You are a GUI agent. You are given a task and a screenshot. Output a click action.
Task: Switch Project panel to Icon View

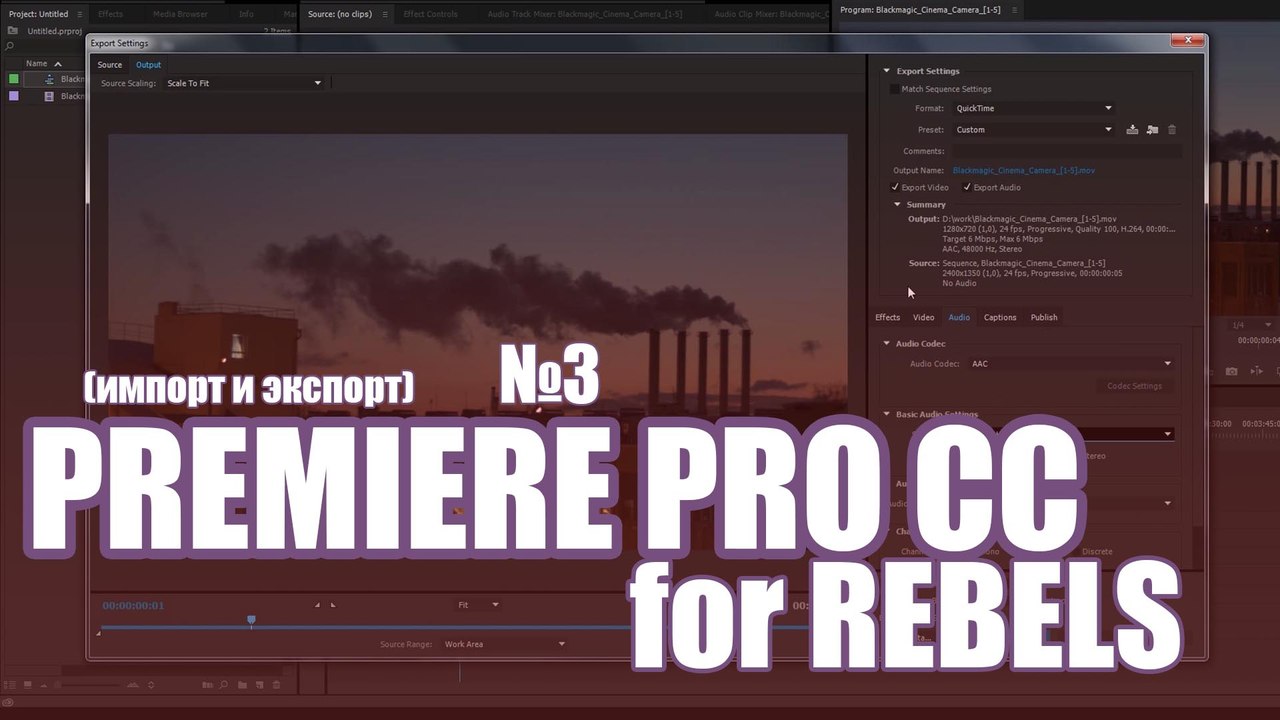tap(28, 685)
